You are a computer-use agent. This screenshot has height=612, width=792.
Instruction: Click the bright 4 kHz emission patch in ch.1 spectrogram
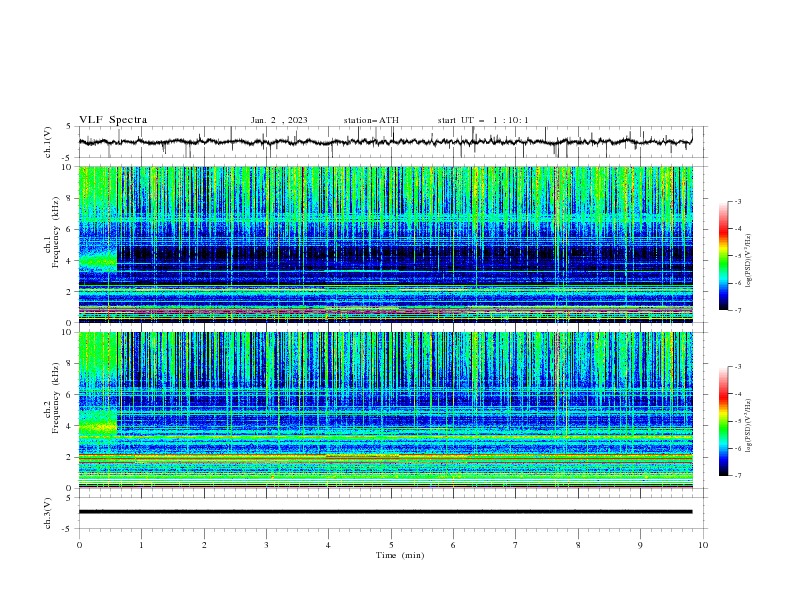98,260
